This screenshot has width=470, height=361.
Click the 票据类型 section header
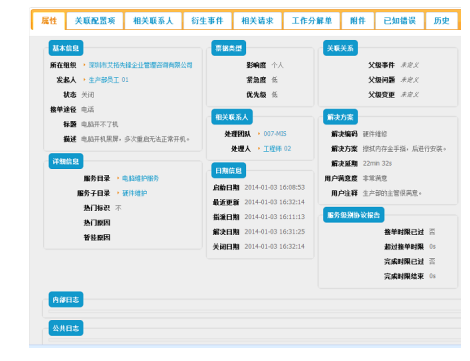tap(228, 48)
